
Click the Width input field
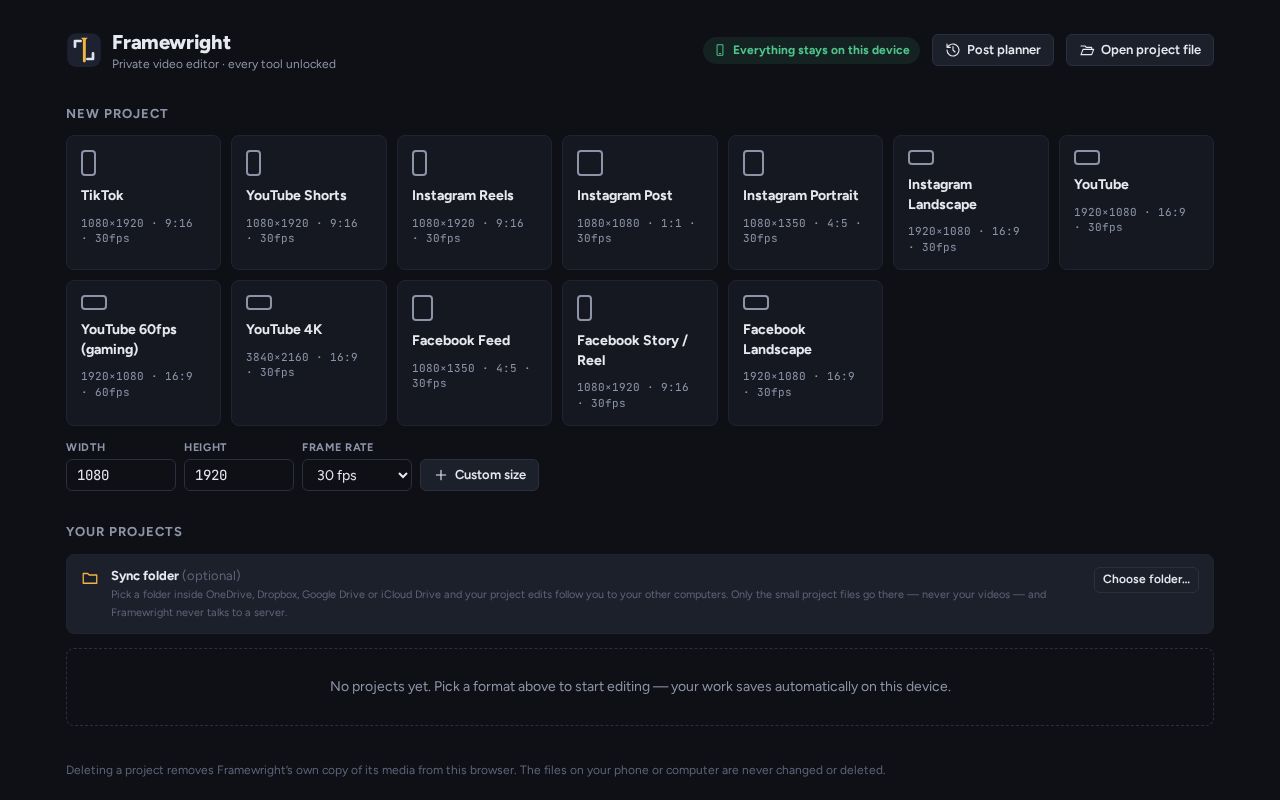pyautogui.click(x=121, y=475)
